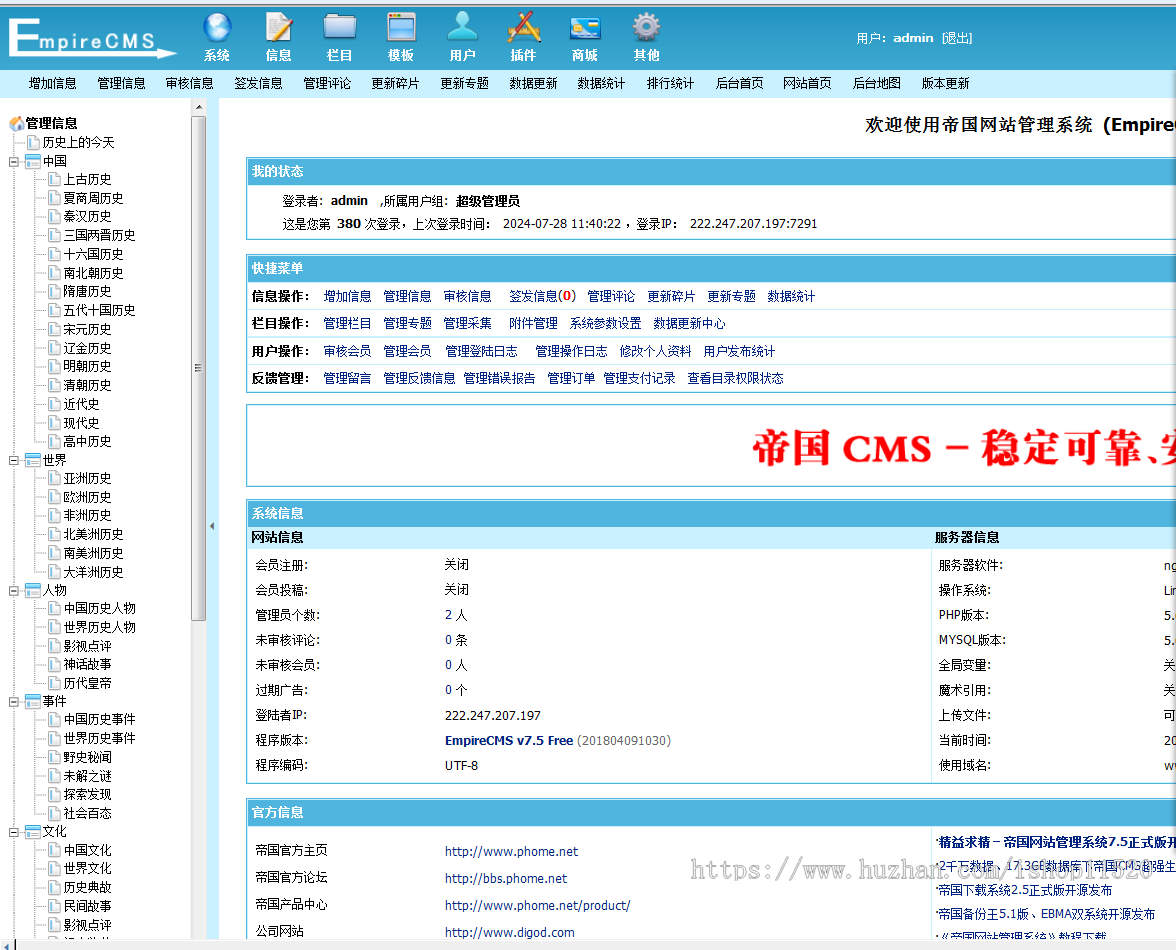This screenshot has width=1176, height=950.
Task: Open 网站首页 in the top menu bar
Action: [x=807, y=83]
